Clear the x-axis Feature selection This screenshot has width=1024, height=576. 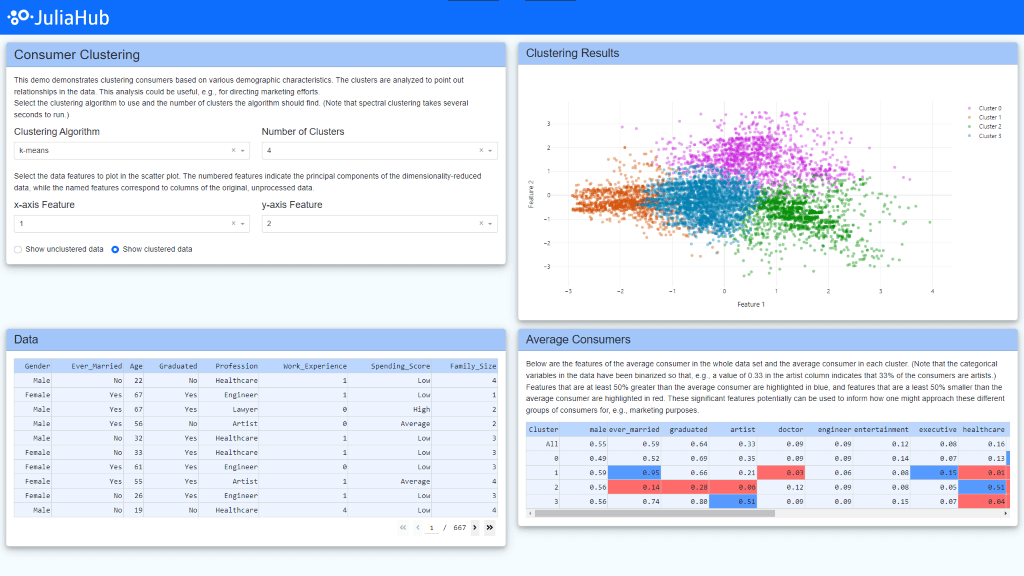[234, 224]
